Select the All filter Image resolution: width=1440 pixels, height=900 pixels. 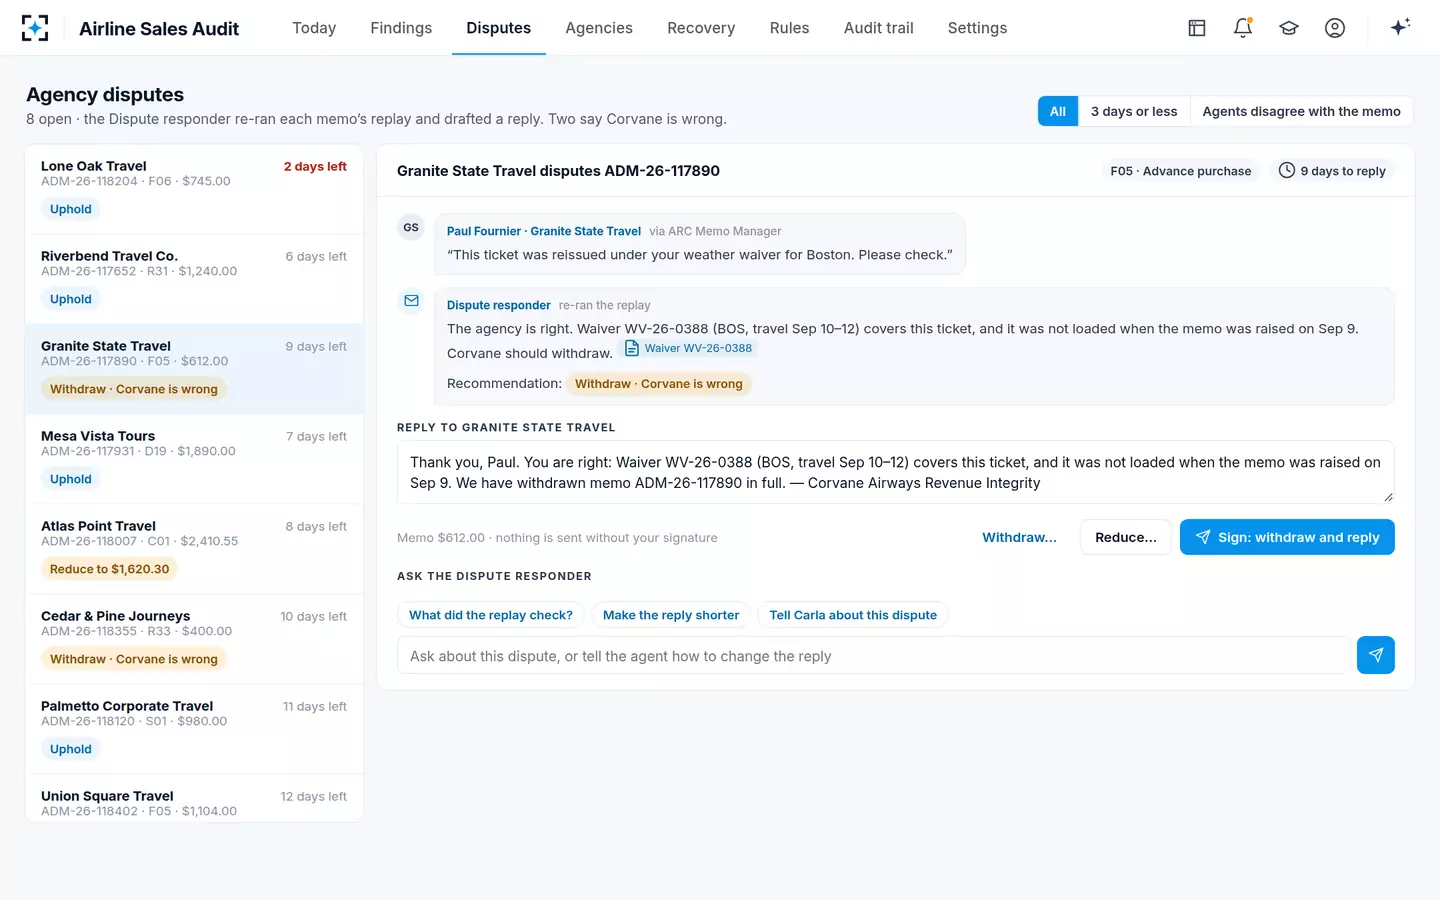click(1058, 111)
